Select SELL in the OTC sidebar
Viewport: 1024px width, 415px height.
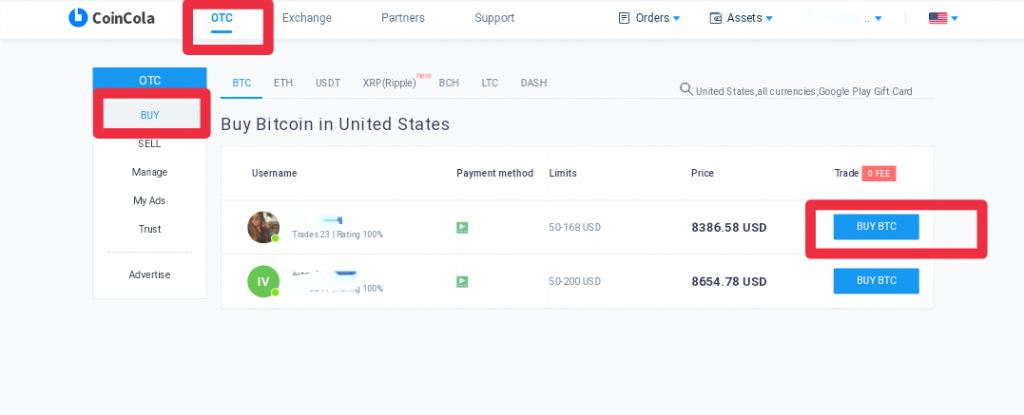150,144
